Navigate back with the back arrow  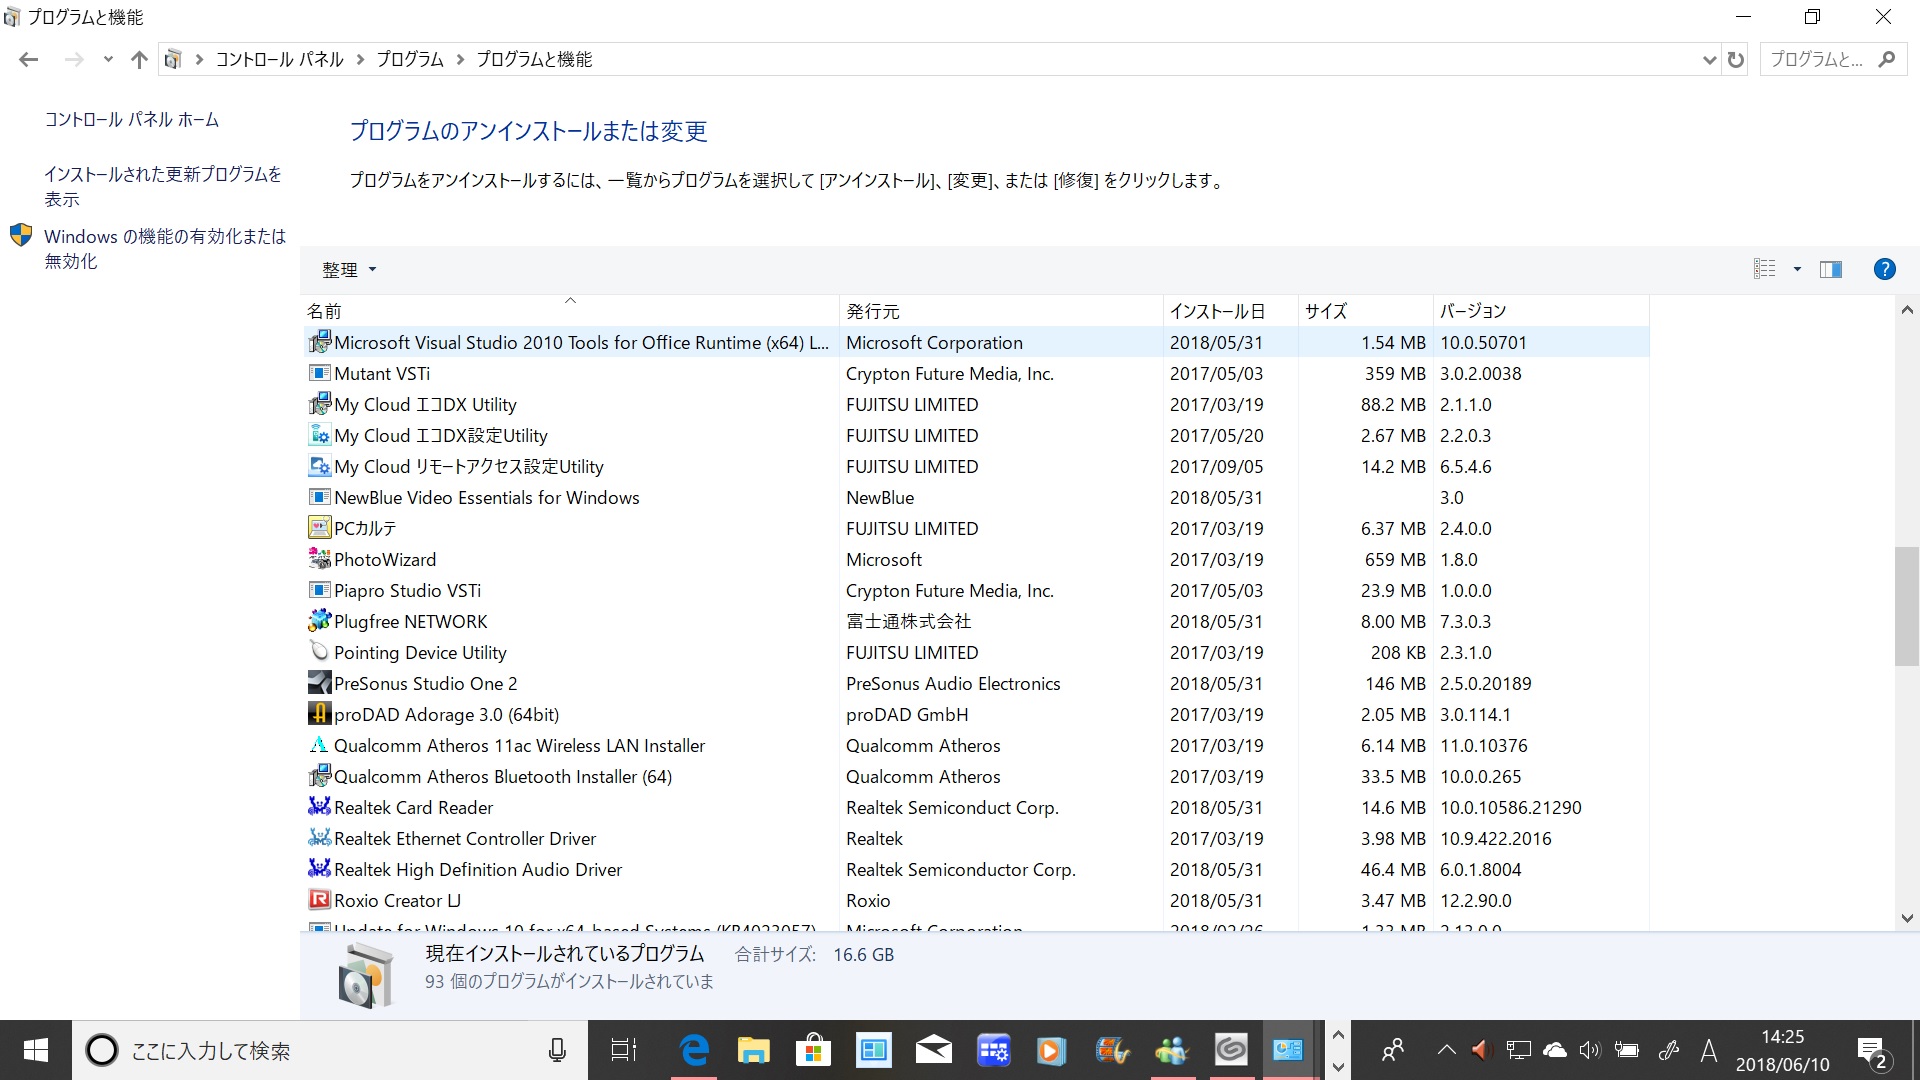(x=29, y=60)
